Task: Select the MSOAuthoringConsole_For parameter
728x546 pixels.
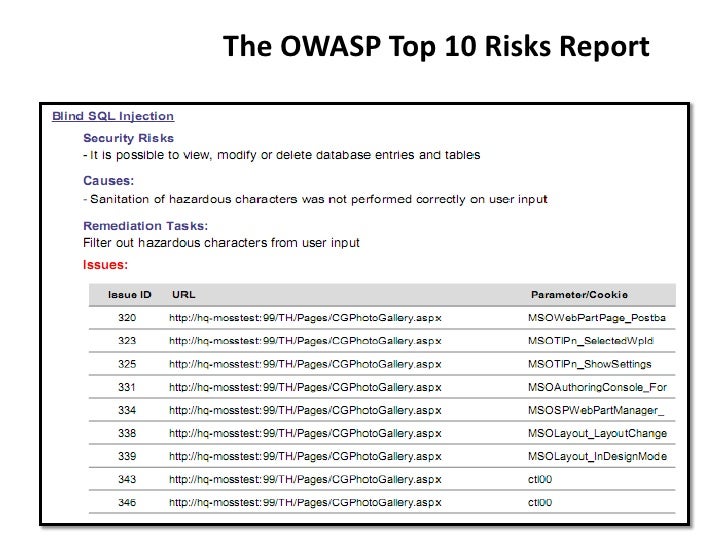Action: tap(597, 387)
